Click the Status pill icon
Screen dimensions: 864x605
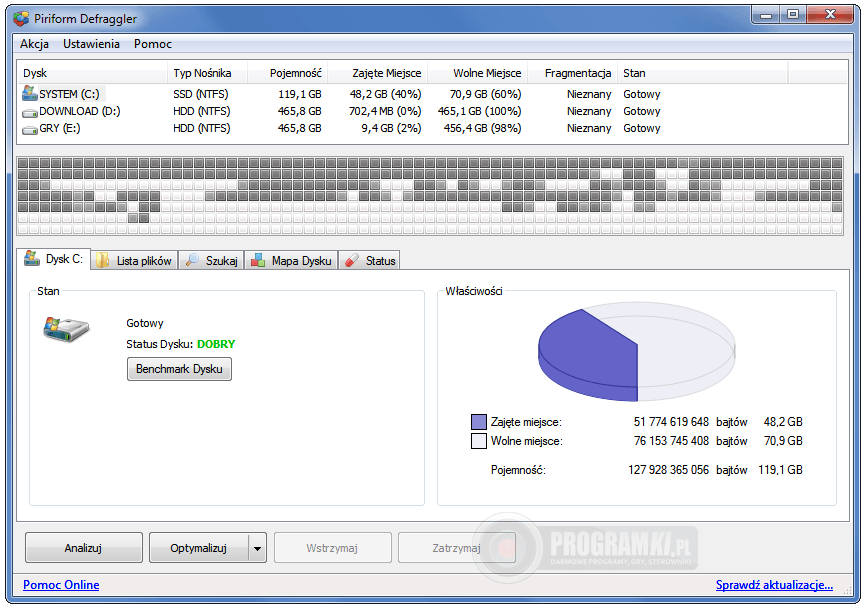click(352, 260)
